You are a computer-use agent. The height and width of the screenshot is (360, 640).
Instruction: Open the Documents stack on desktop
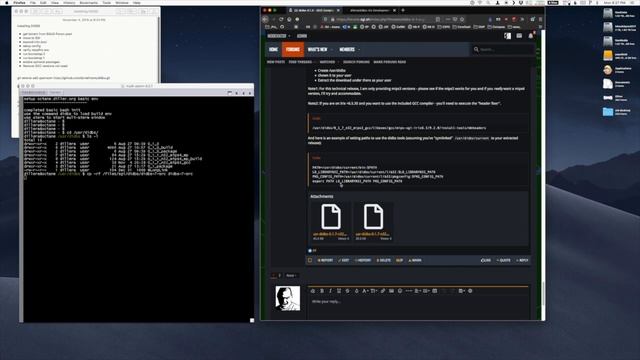click(608, 83)
